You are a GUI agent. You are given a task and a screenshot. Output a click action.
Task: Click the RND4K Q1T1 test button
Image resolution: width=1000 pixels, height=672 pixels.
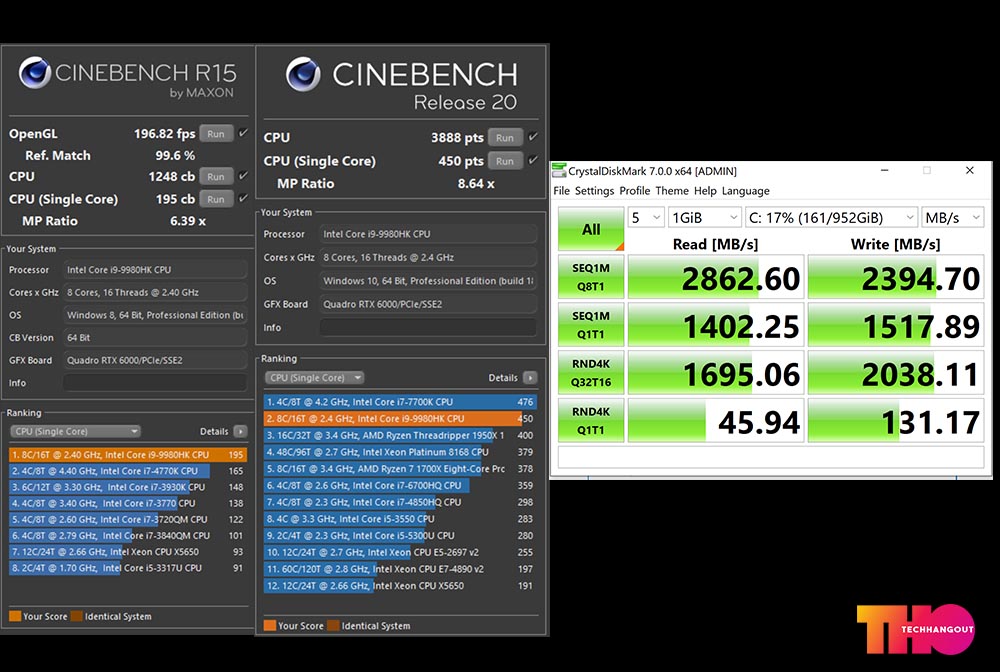[x=591, y=421]
